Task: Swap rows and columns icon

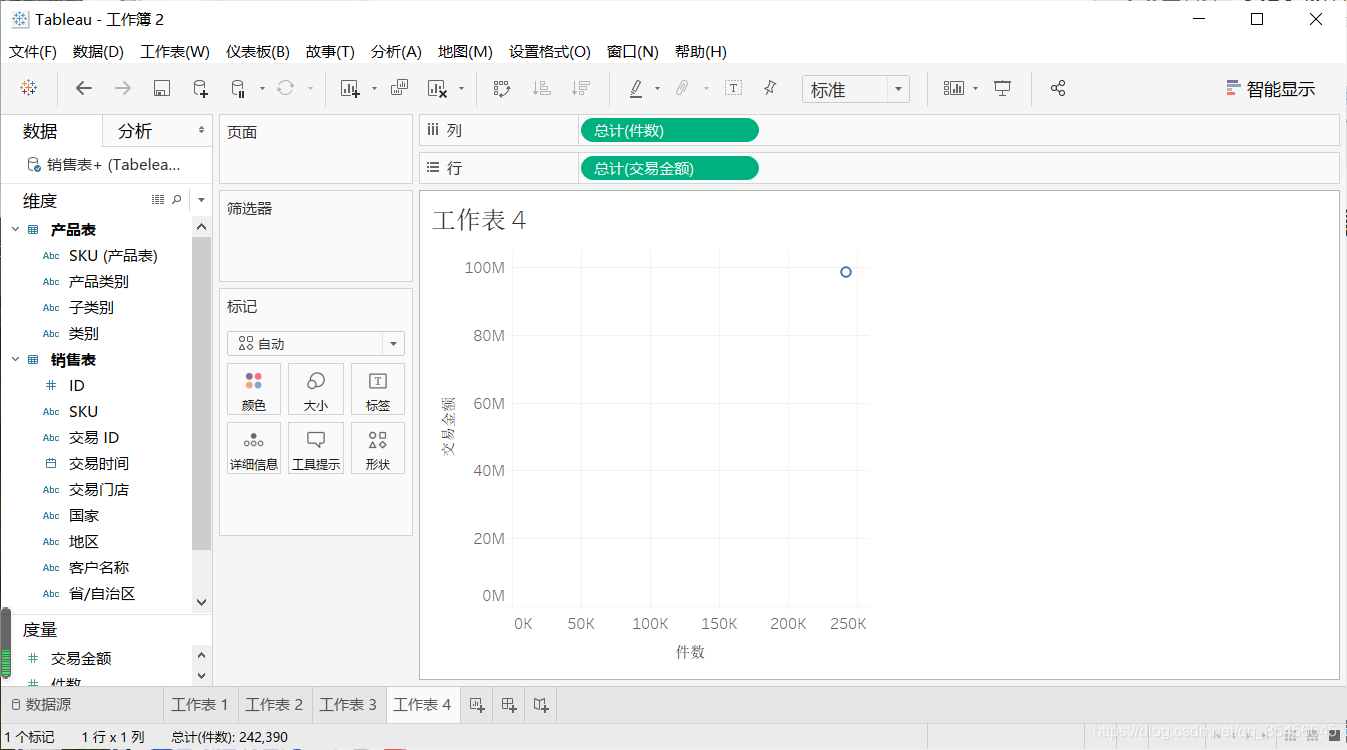Action: (x=502, y=88)
